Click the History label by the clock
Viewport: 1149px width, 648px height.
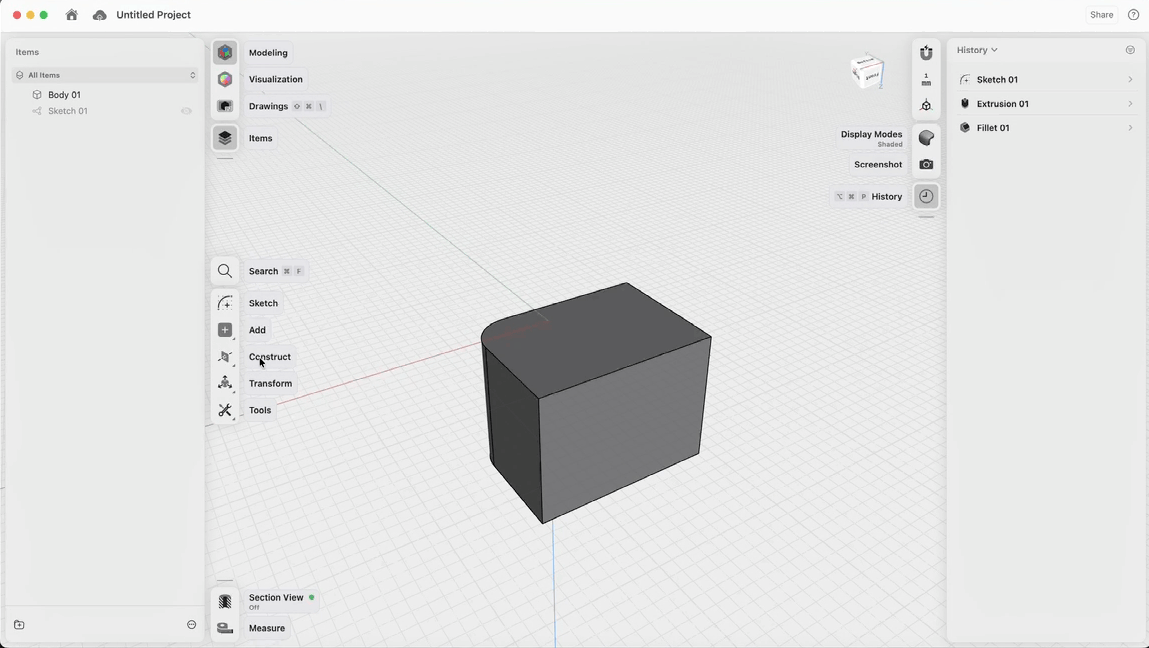[887, 196]
